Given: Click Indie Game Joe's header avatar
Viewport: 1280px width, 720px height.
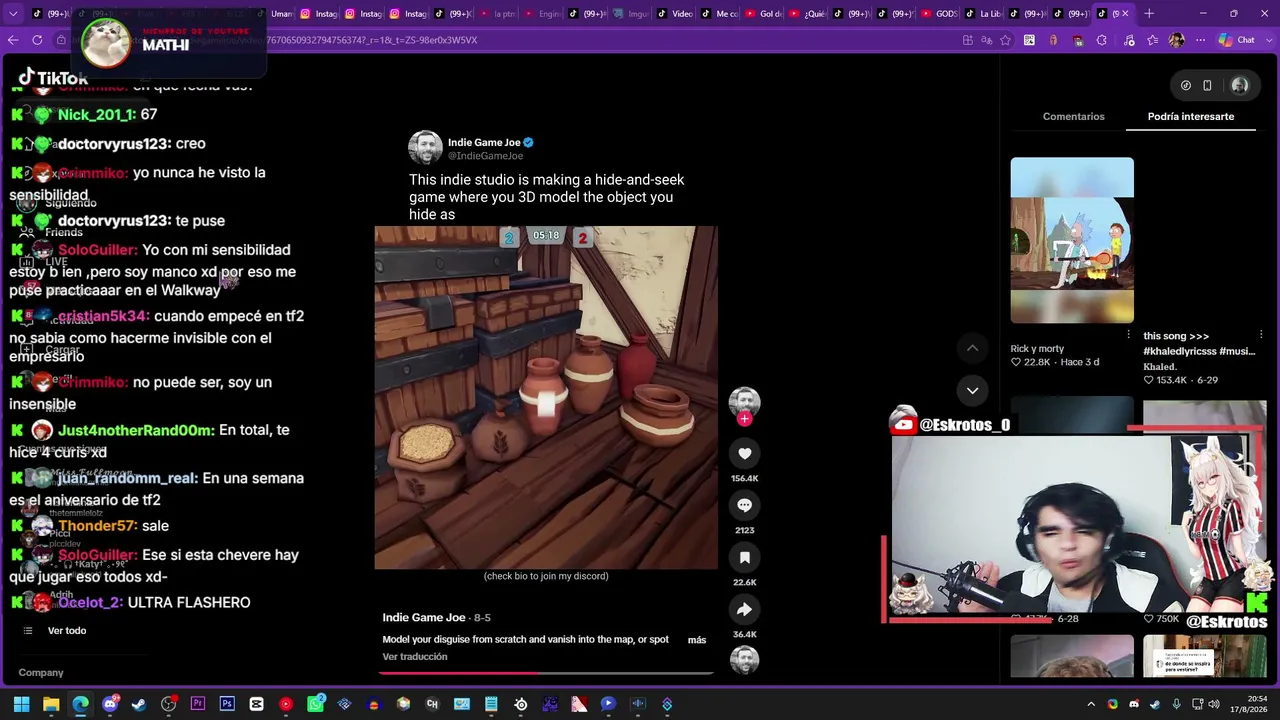Looking at the screenshot, I should 425,148.
